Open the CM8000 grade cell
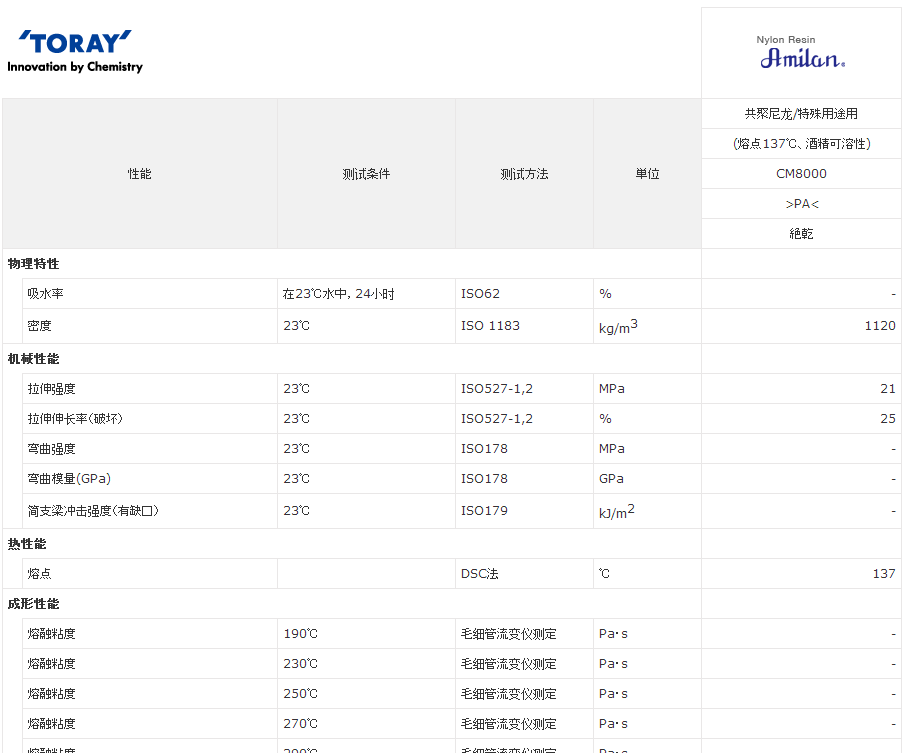 [x=801, y=174]
